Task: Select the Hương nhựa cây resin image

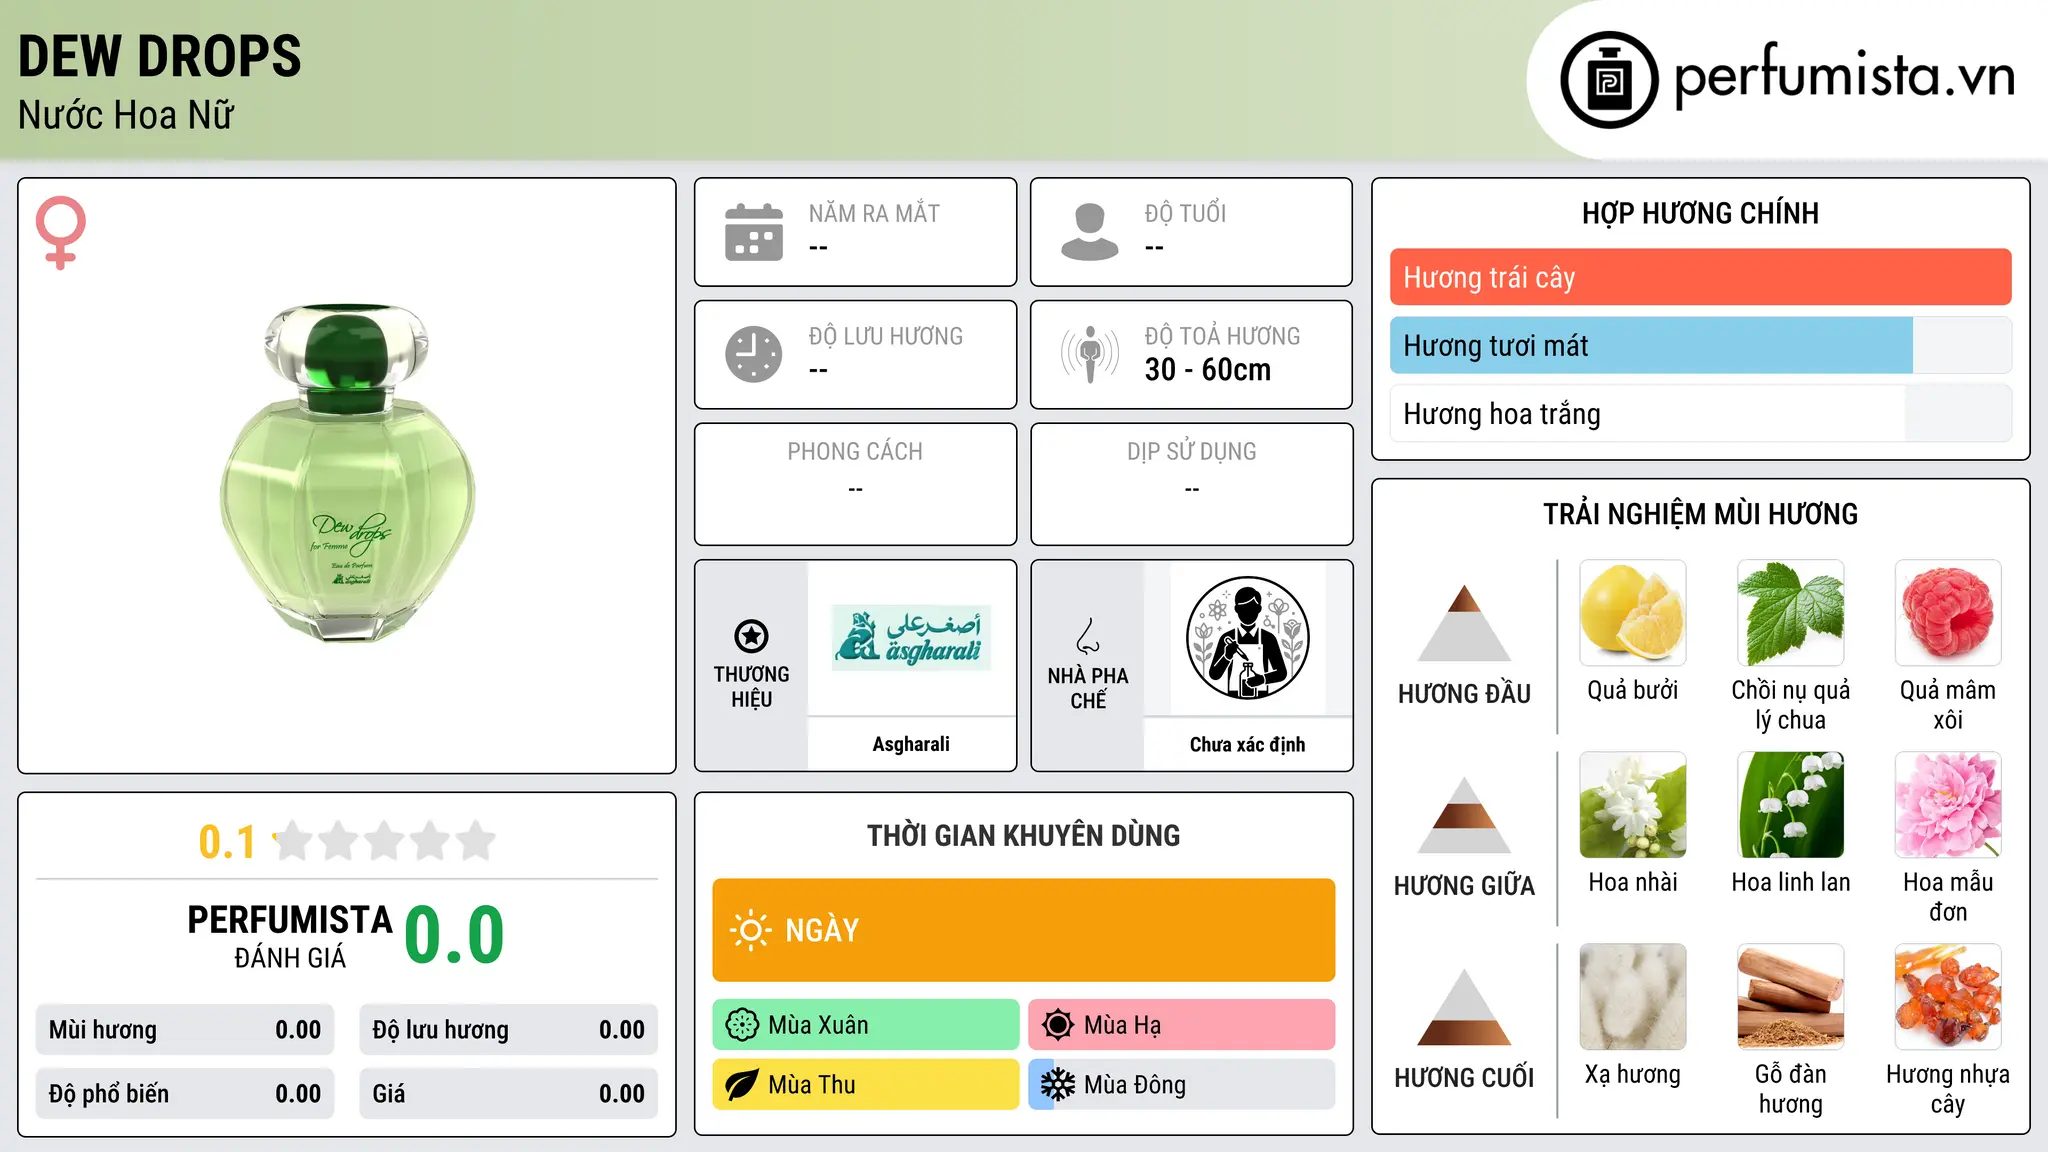Action: [1948, 997]
